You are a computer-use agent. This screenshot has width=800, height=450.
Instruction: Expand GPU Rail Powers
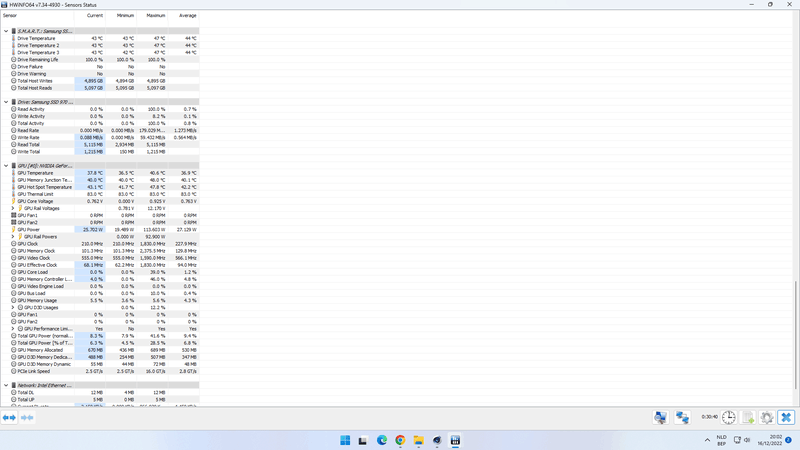coord(13,237)
